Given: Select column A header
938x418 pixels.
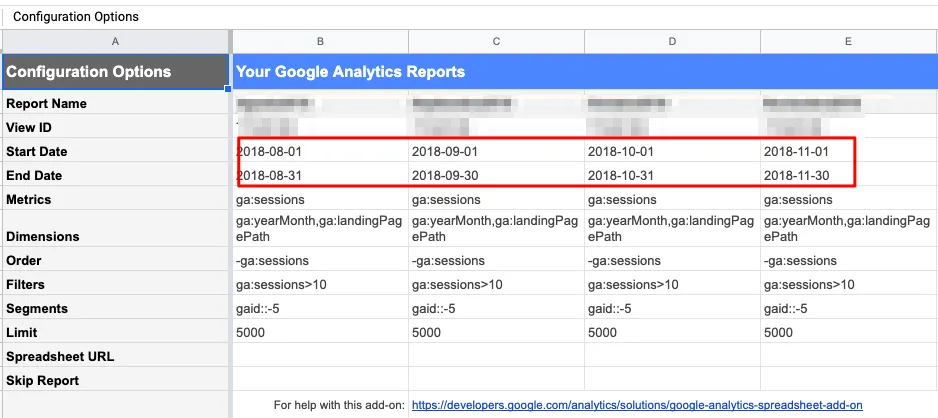Looking at the screenshot, I should (x=115, y=41).
